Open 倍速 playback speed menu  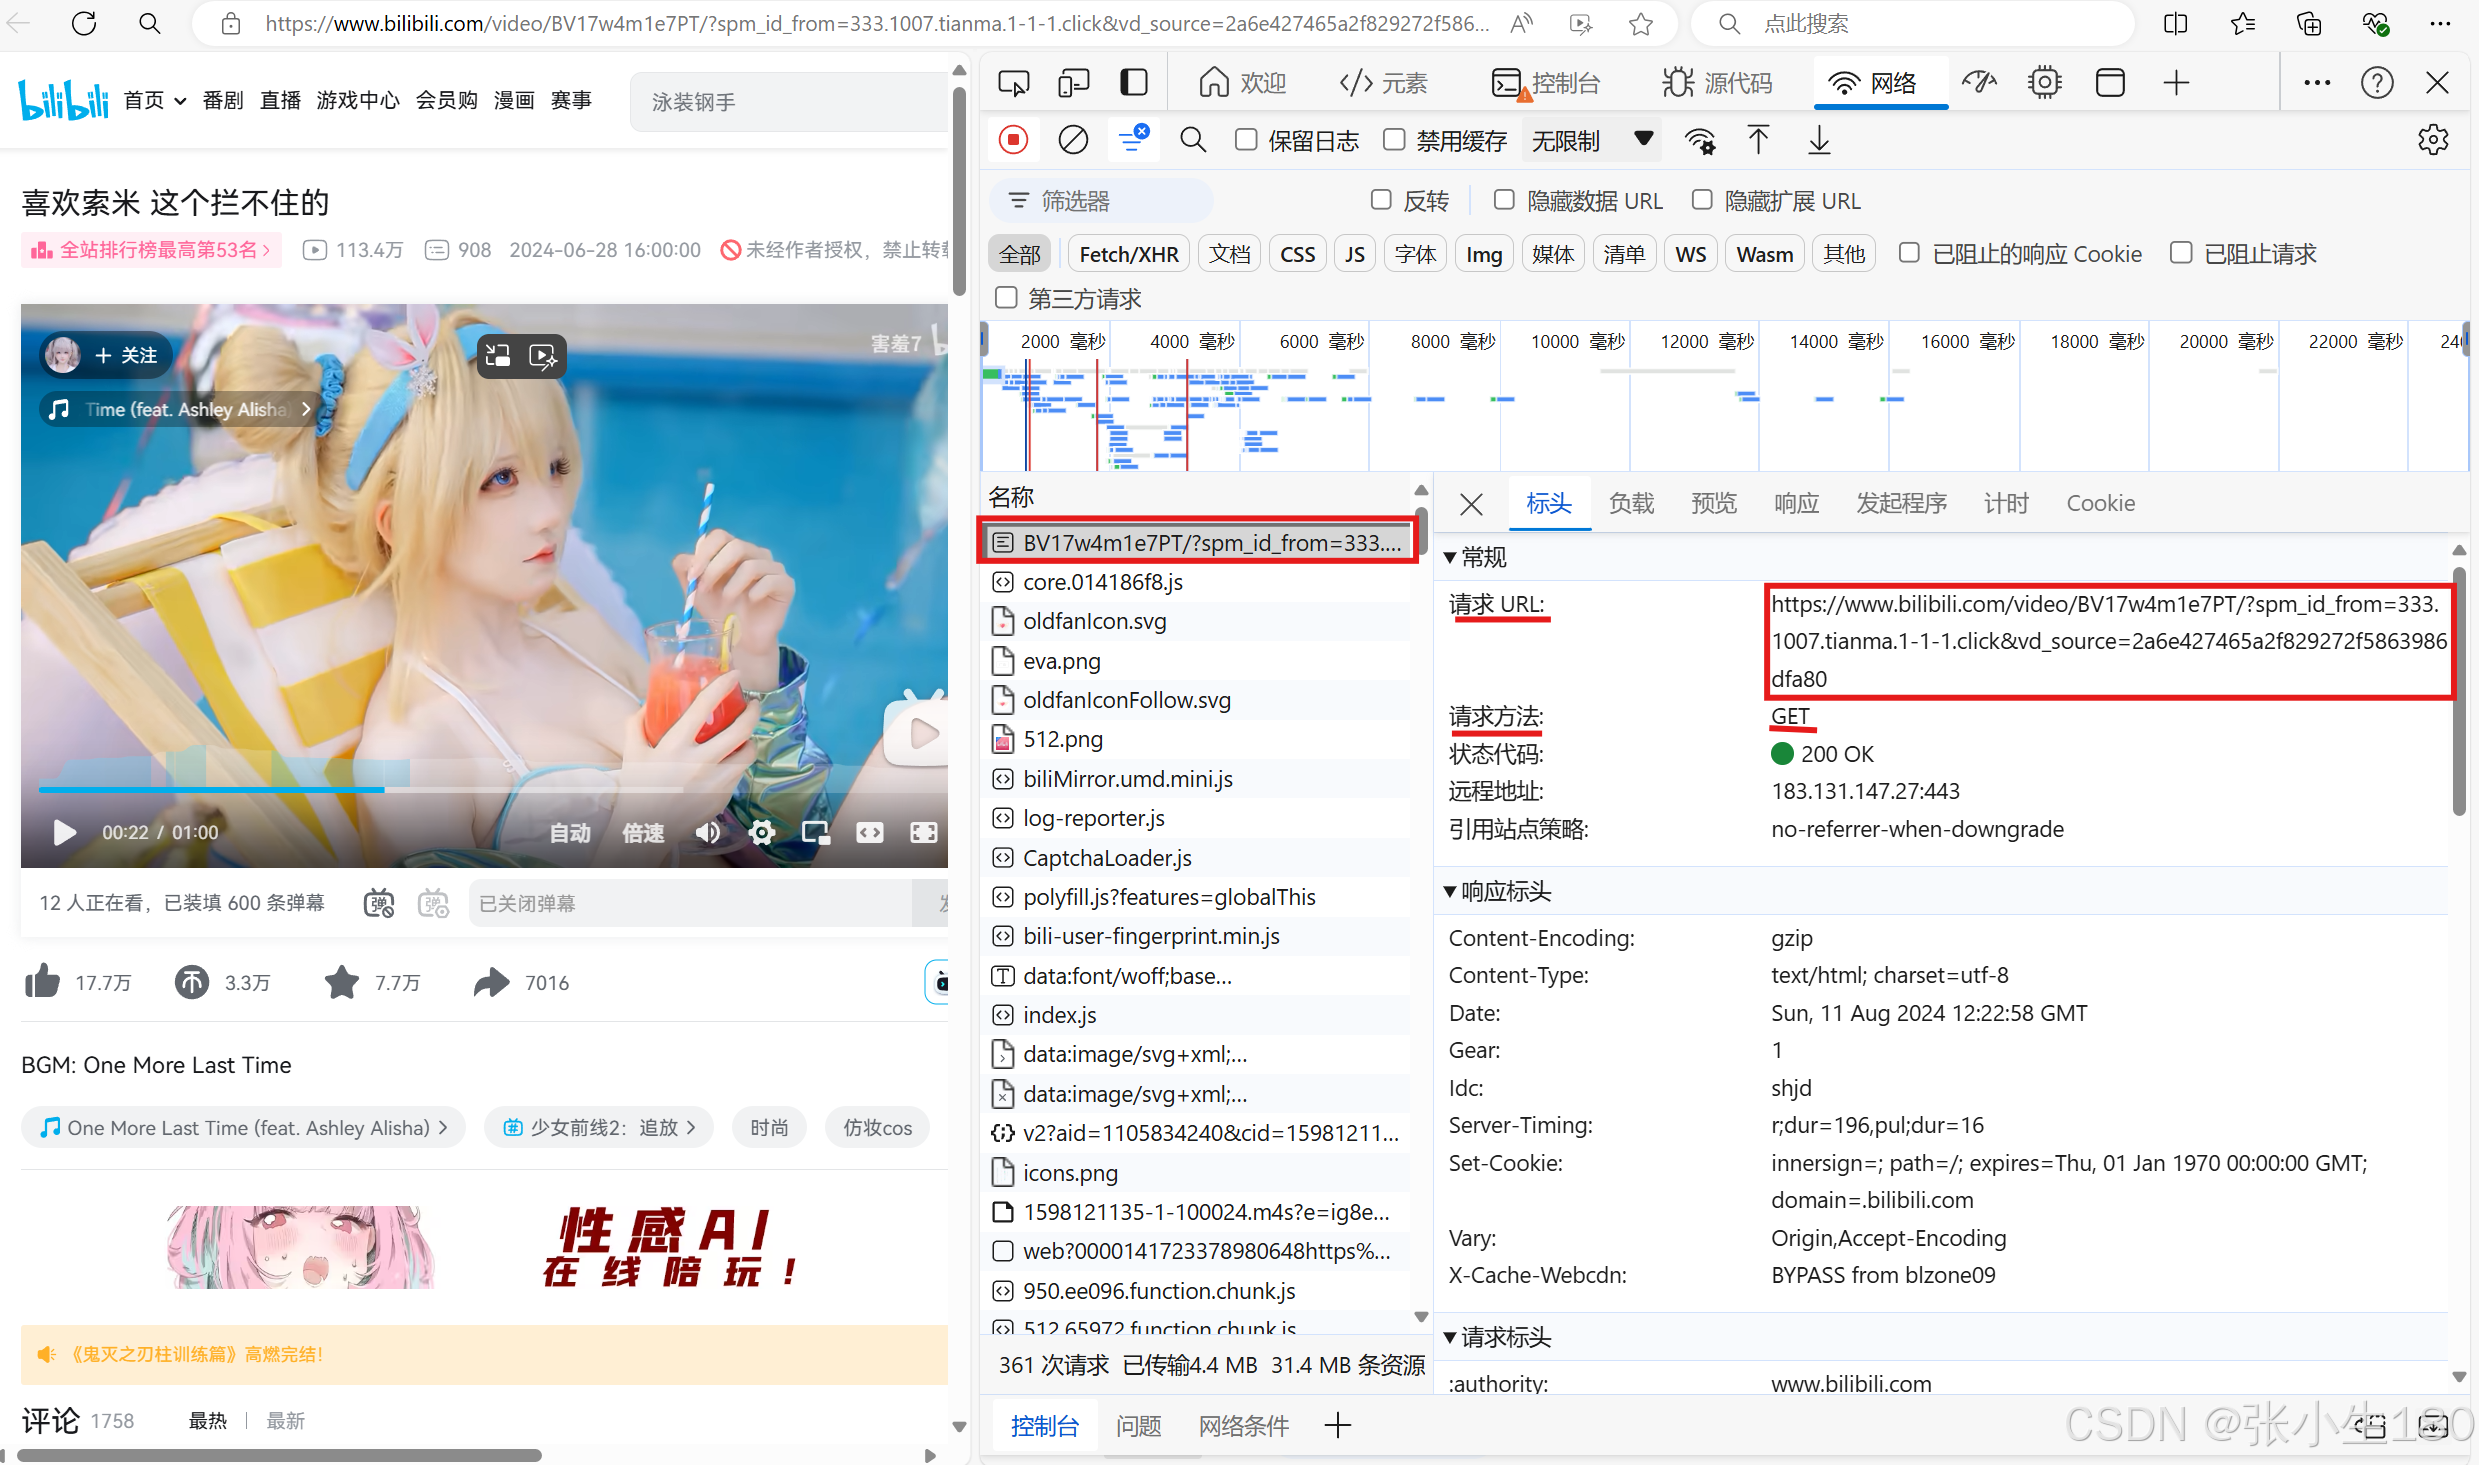643,832
